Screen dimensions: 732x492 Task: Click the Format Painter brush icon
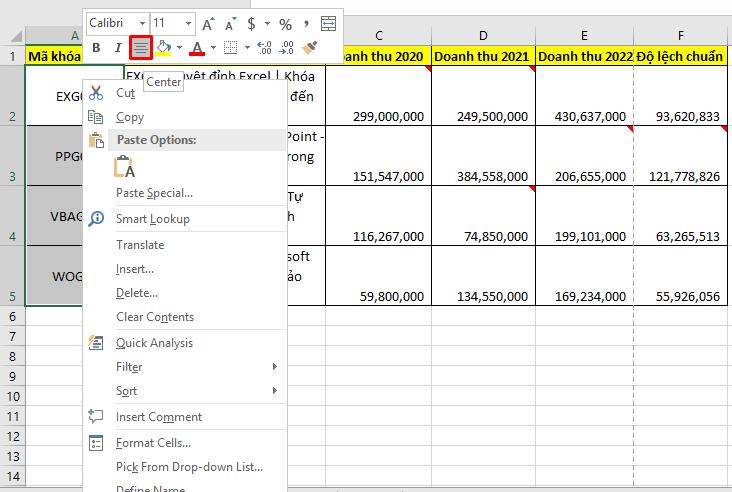click(311, 47)
